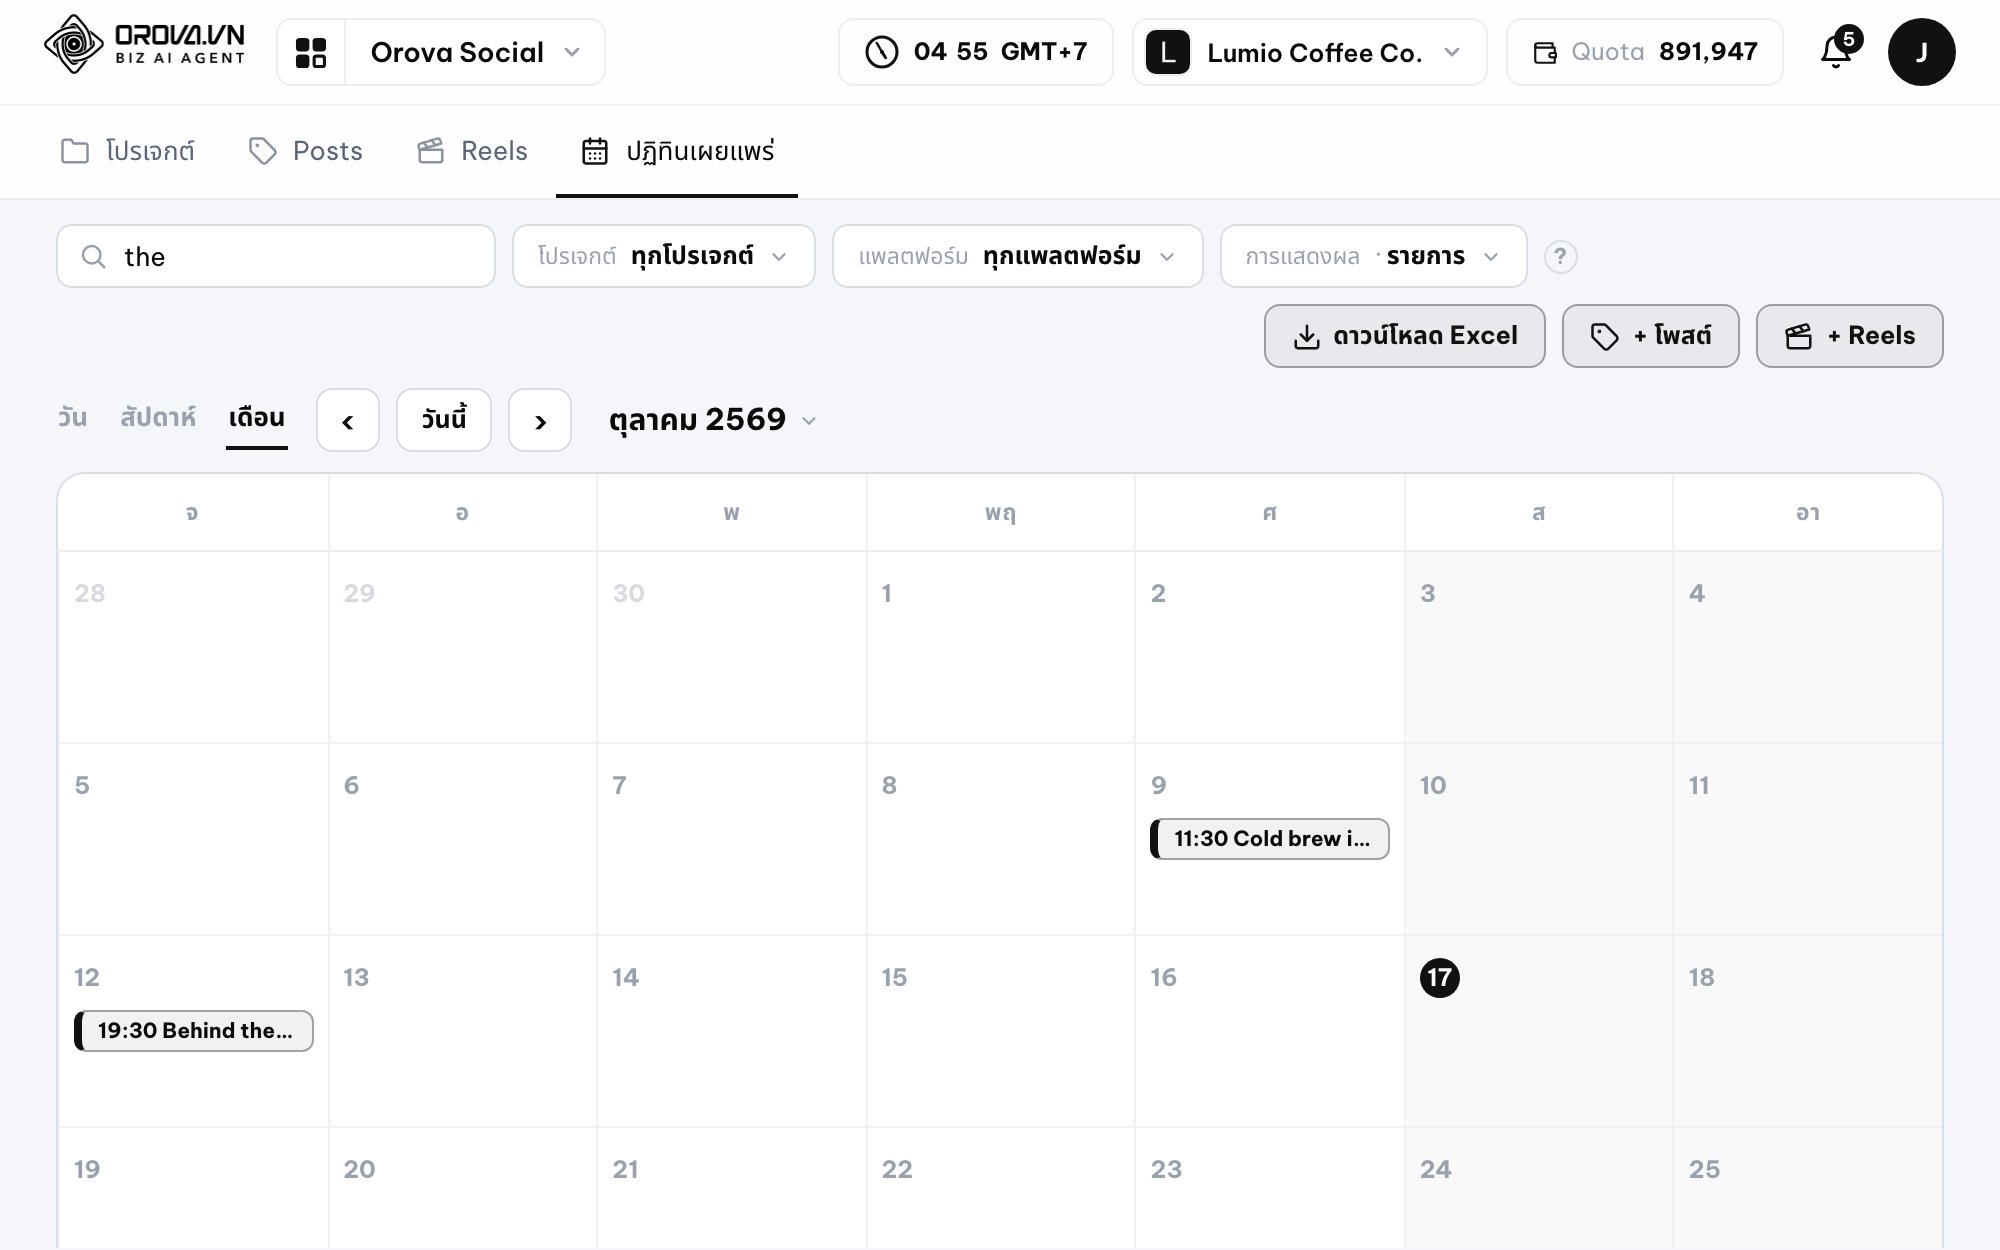Go to next month arrow
This screenshot has height=1250, width=2000.
[x=540, y=420]
